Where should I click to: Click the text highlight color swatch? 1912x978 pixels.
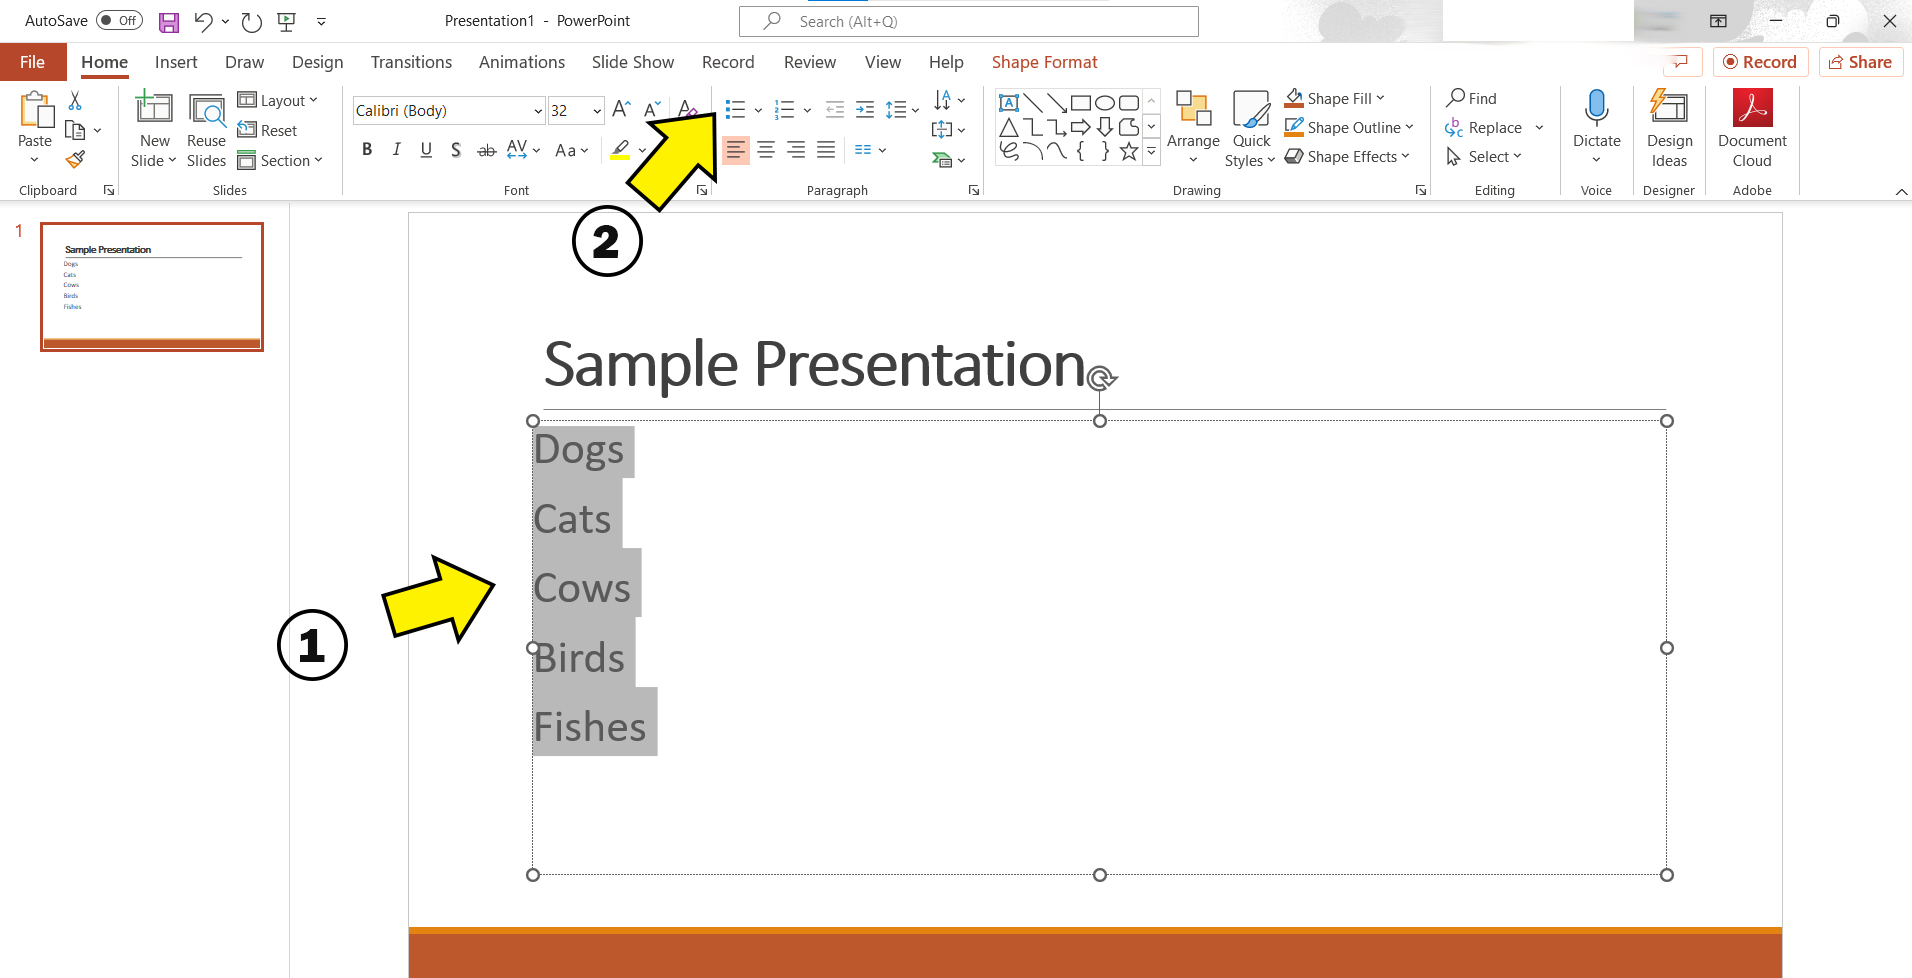620,150
